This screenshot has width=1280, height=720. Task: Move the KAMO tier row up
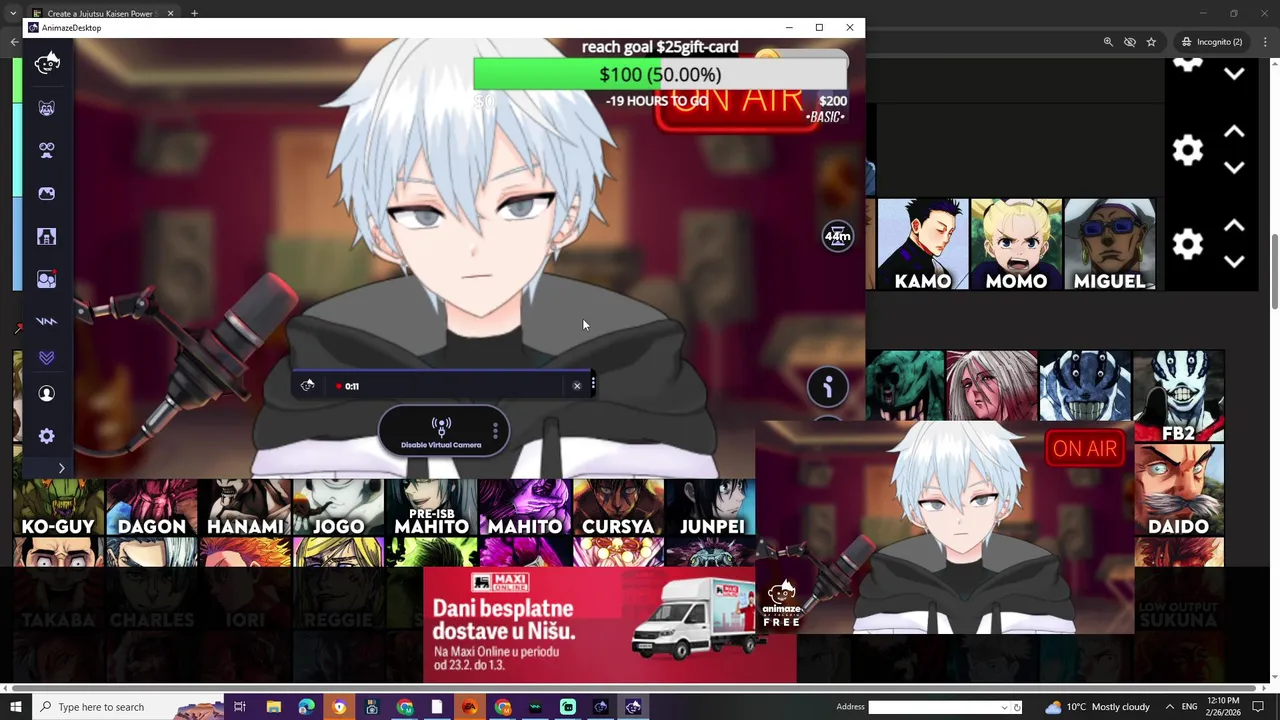coord(1234,227)
